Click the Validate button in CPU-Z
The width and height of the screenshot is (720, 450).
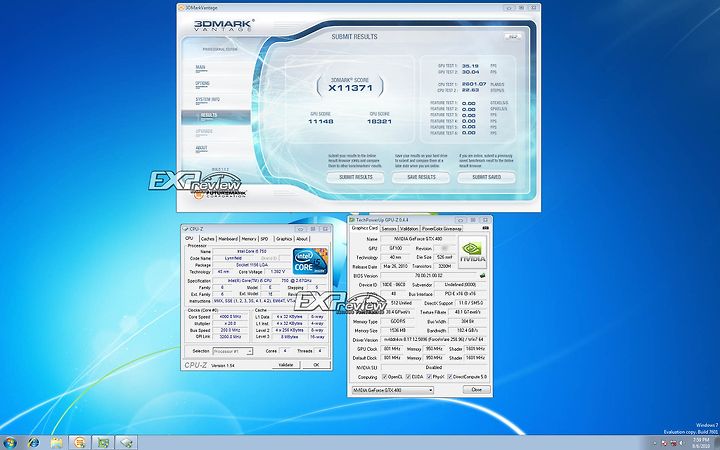click(286, 365)
